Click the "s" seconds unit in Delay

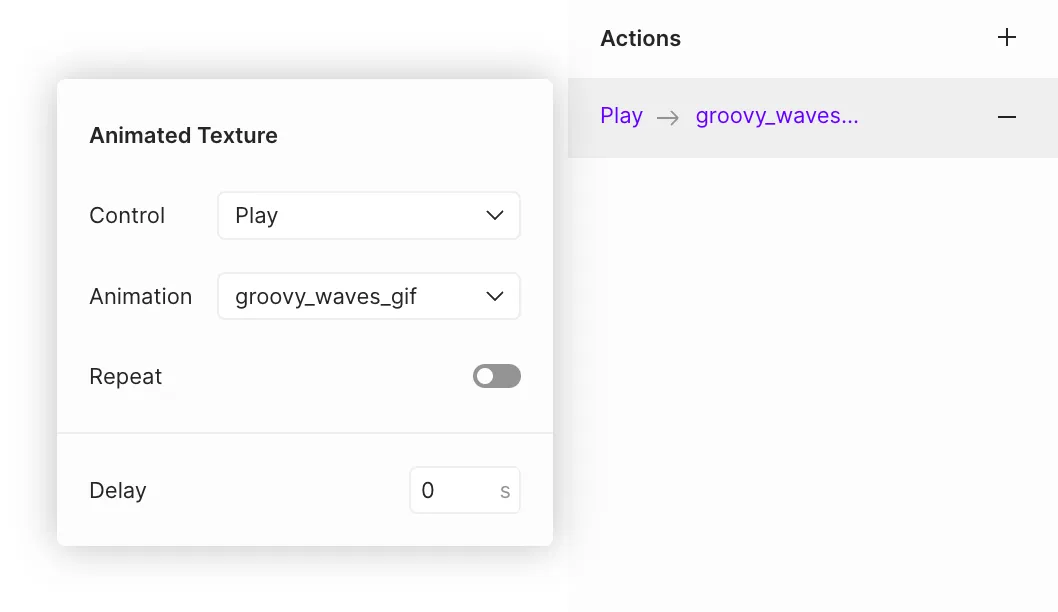(505, 491)
